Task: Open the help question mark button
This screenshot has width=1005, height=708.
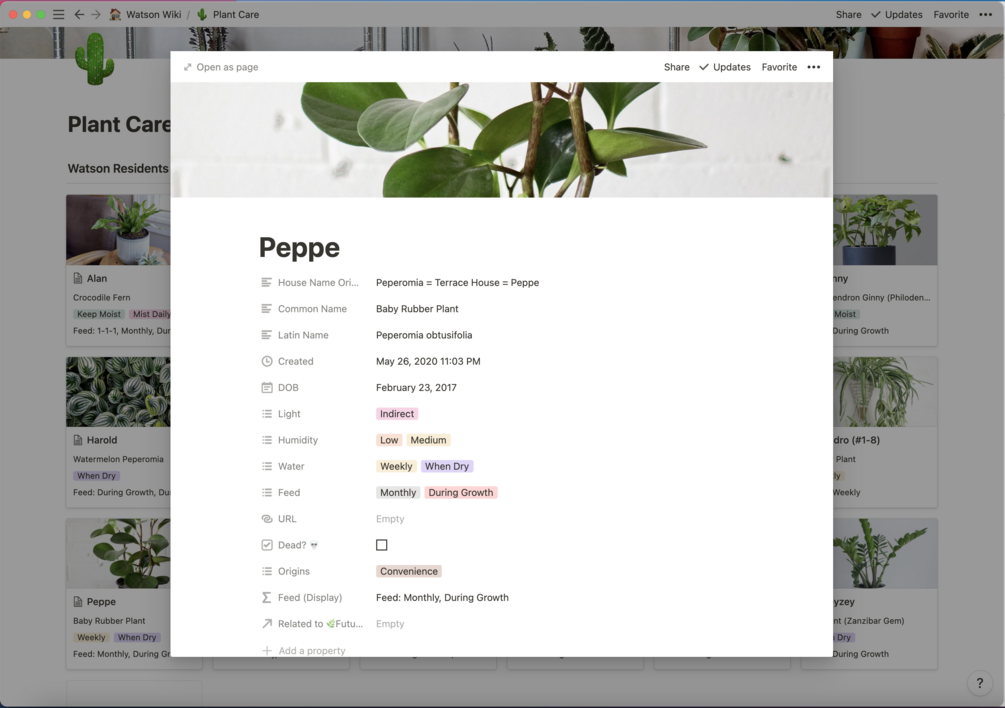Action: click(979, 683)
